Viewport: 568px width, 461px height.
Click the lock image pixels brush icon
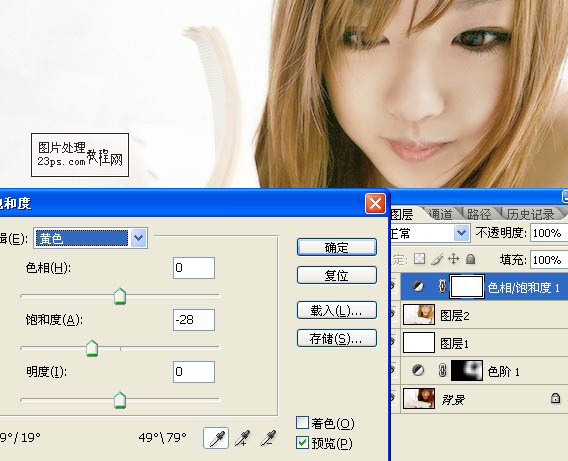(437, 259)
